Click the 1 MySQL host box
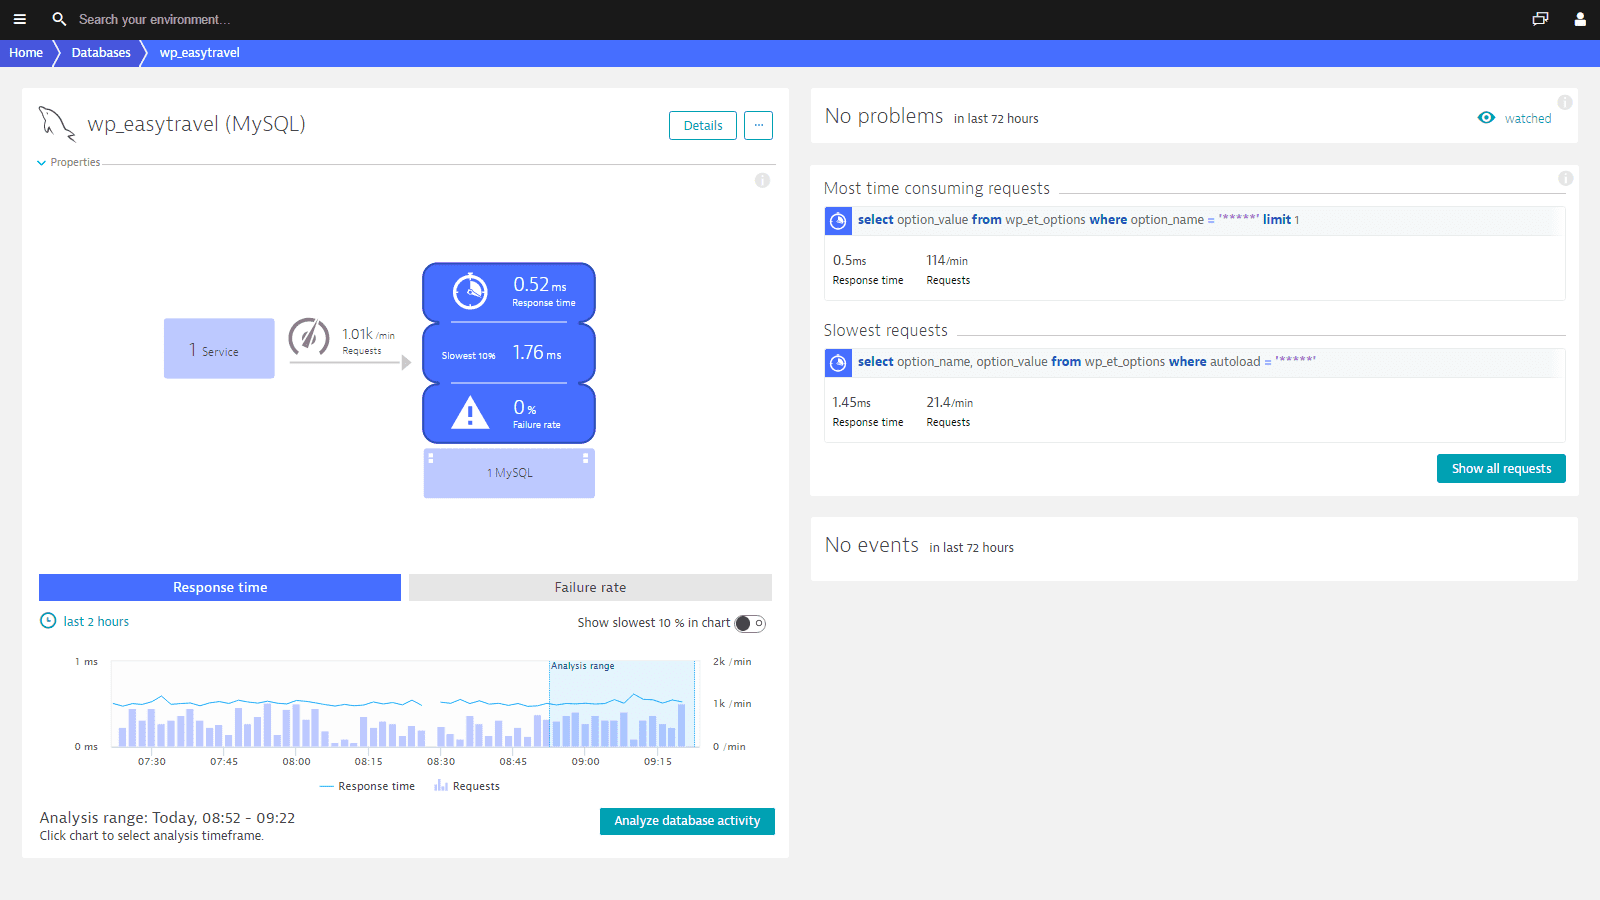Screen dimensions: 1600x900 (509, 473)
